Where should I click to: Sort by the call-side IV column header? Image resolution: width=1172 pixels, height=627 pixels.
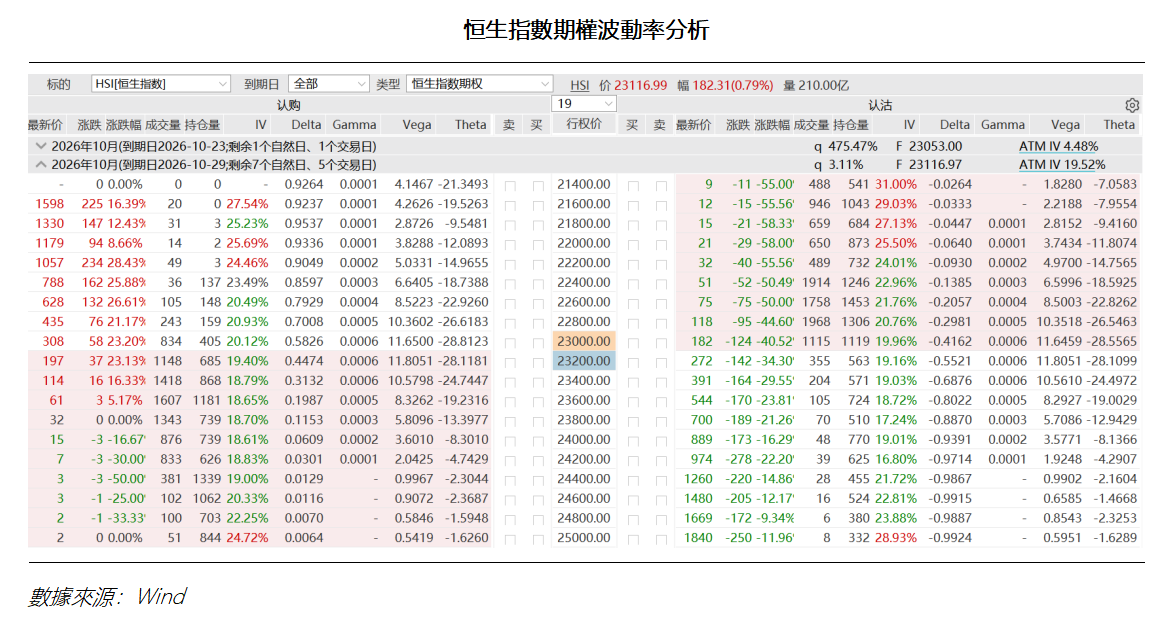point(260,125)
